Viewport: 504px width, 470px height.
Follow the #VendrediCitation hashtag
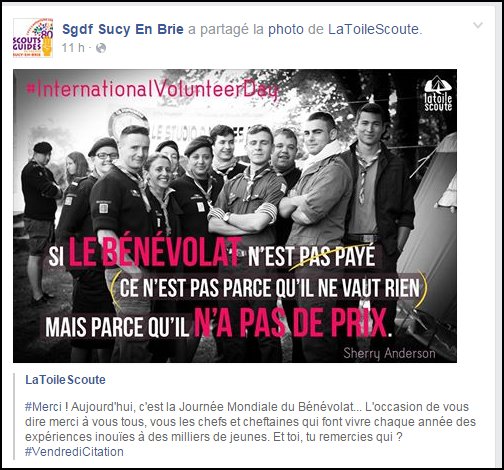(74, 452)
